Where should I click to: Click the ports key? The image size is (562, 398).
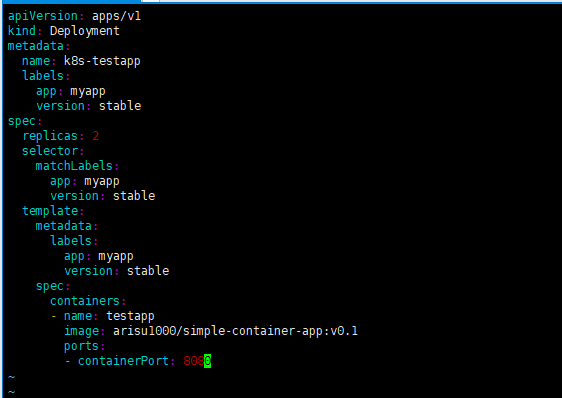[x=81, y=346]
